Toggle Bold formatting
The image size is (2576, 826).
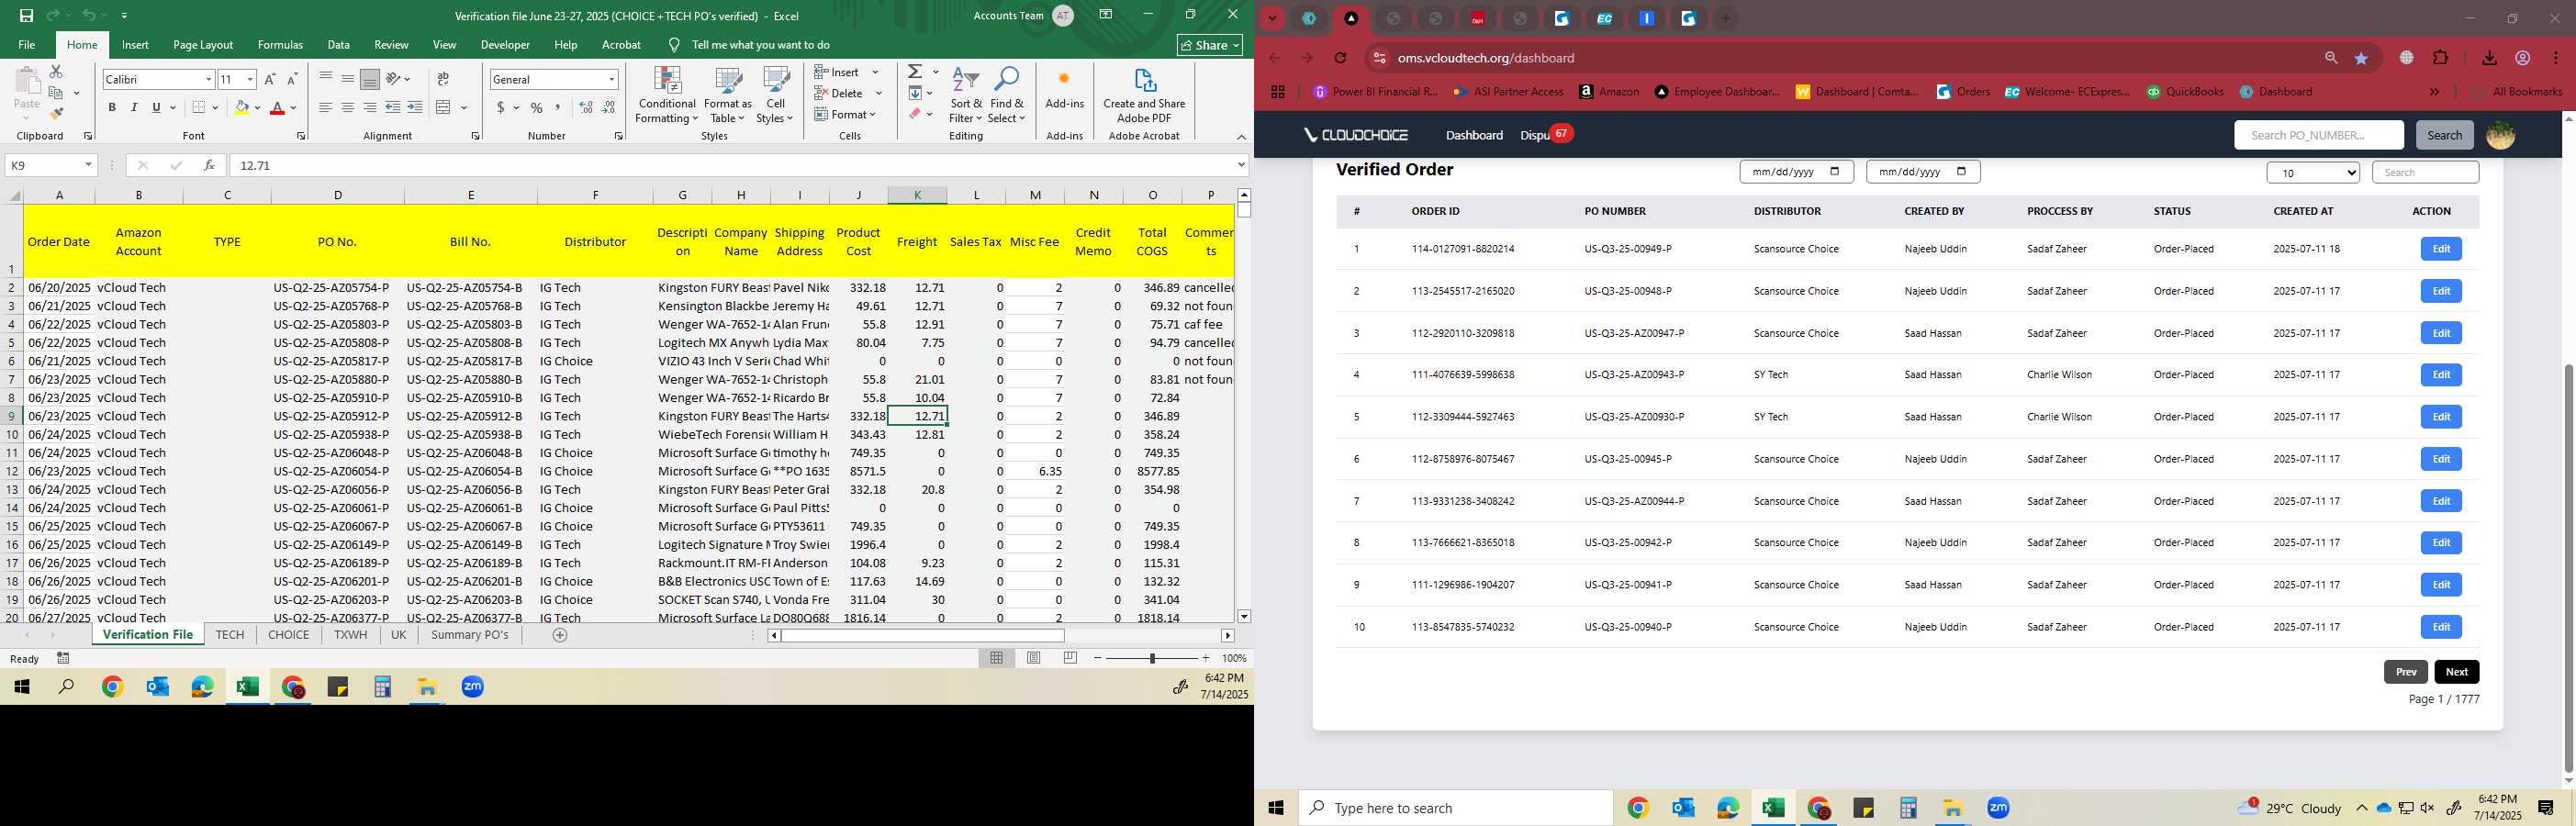(x=112, y=107)
